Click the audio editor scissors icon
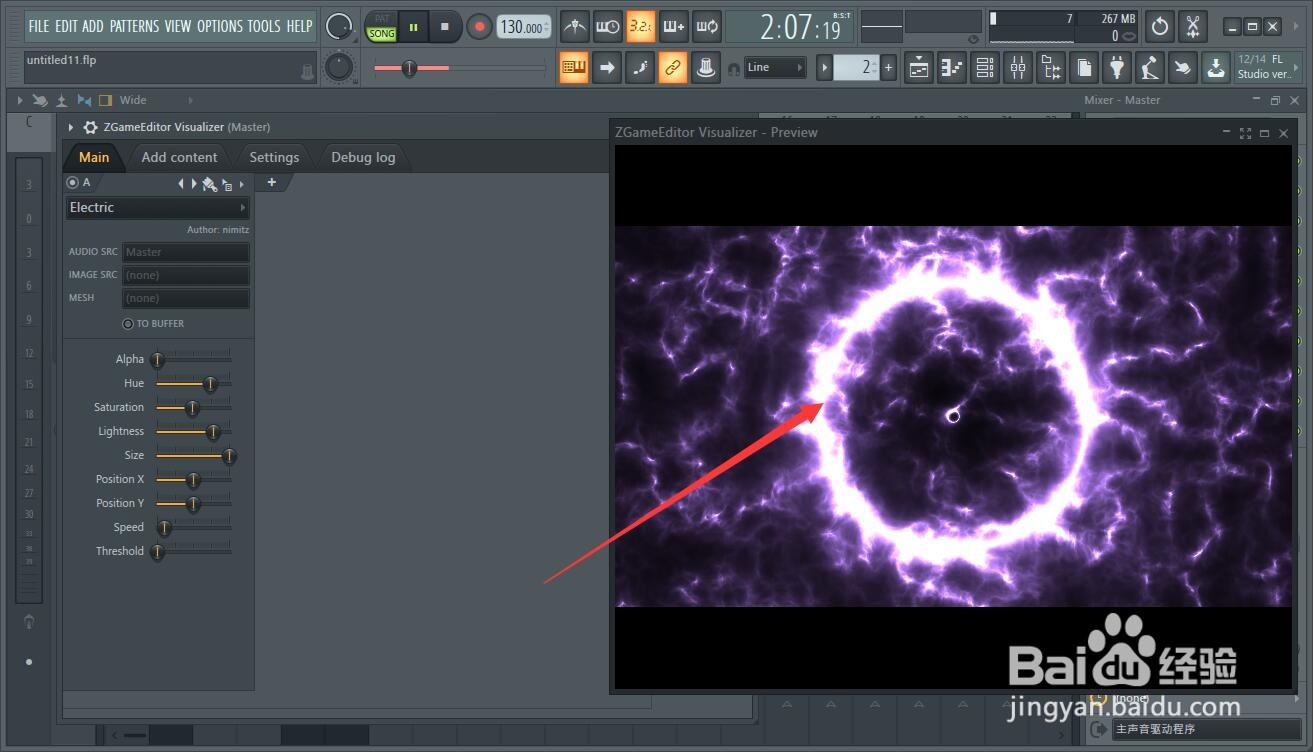Image resolution: width=1313 pixels, height=752 pixels. click(1193, 27)
